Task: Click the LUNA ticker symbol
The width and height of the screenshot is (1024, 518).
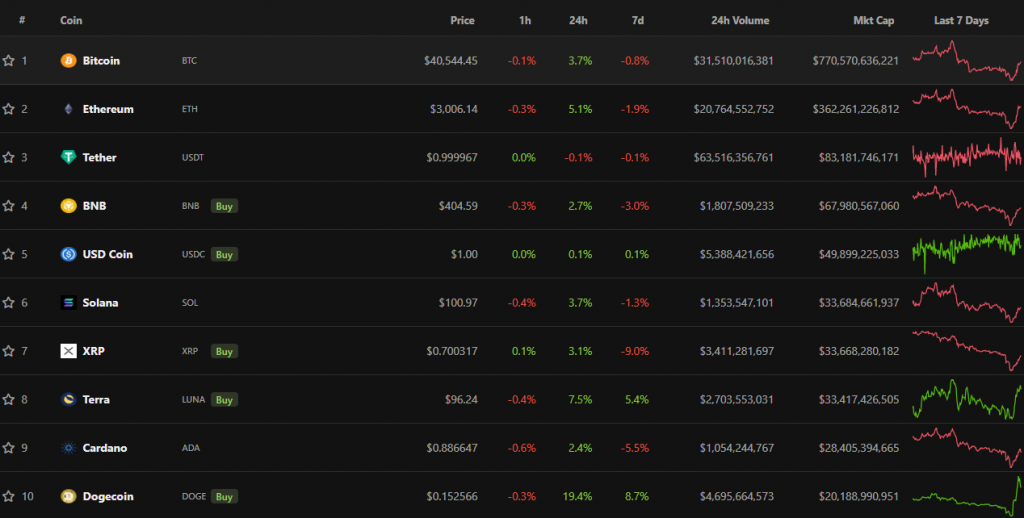Action: [x=193, y=399]
